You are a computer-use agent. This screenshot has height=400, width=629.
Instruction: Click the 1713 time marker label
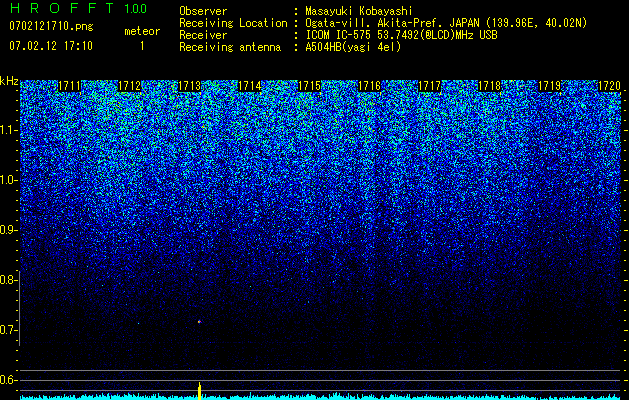[x=189, y=86]
